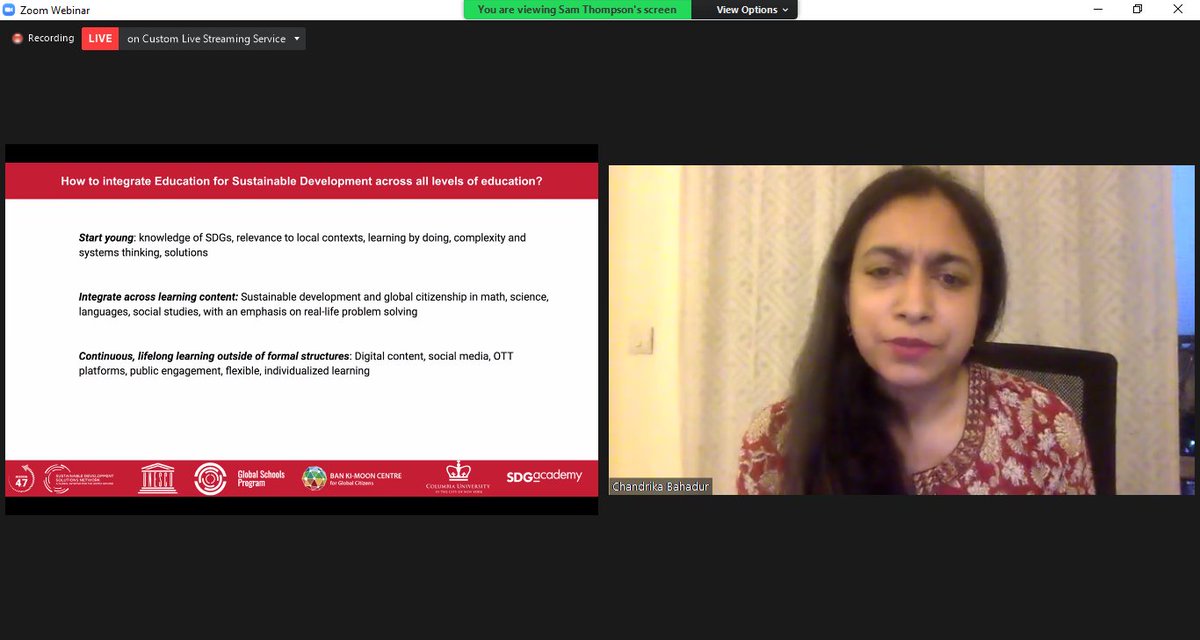Select the Ban Ki-moon Centre globe emblem
The image size is (1200, 640).
click(314, 477)
